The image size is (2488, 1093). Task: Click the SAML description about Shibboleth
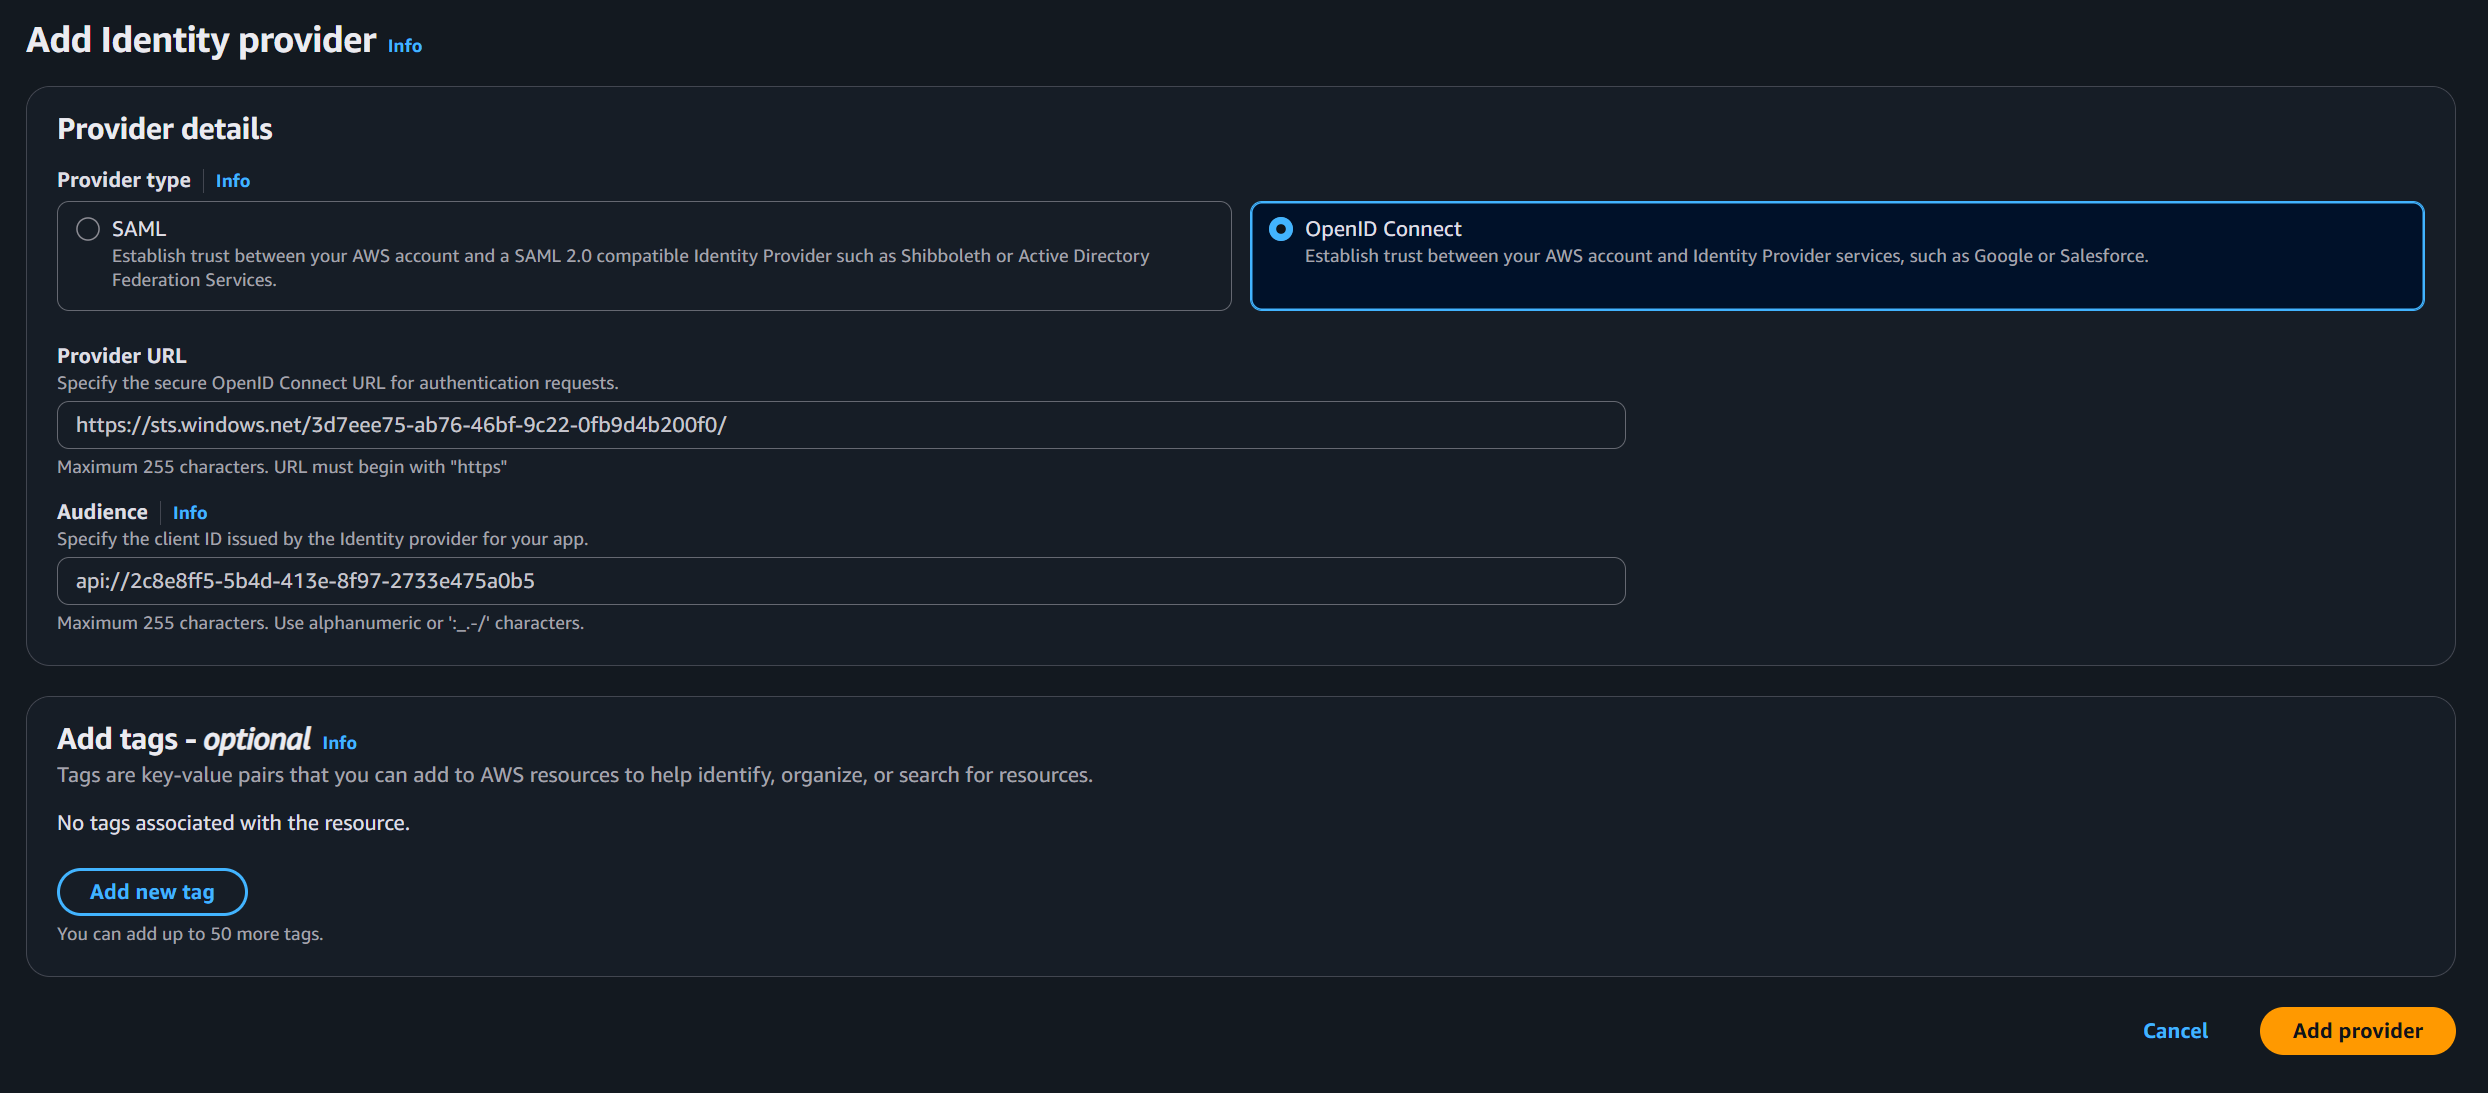coord(630,268)
